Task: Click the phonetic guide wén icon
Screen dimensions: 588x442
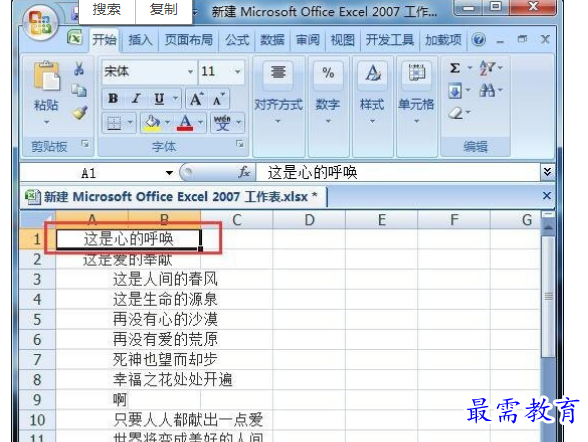Action: [222, 123]
